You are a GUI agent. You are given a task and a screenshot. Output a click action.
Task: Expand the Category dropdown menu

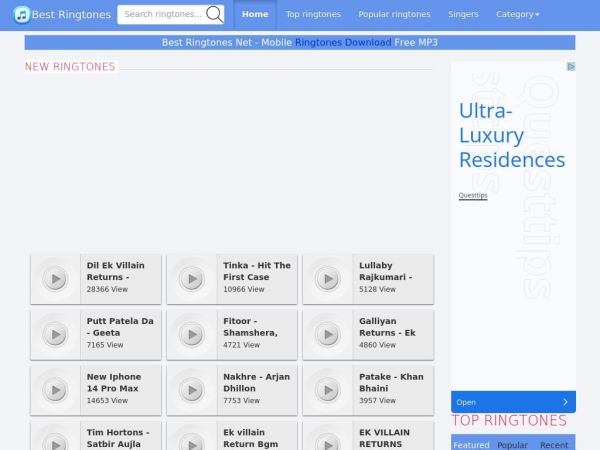click(517, 14)
